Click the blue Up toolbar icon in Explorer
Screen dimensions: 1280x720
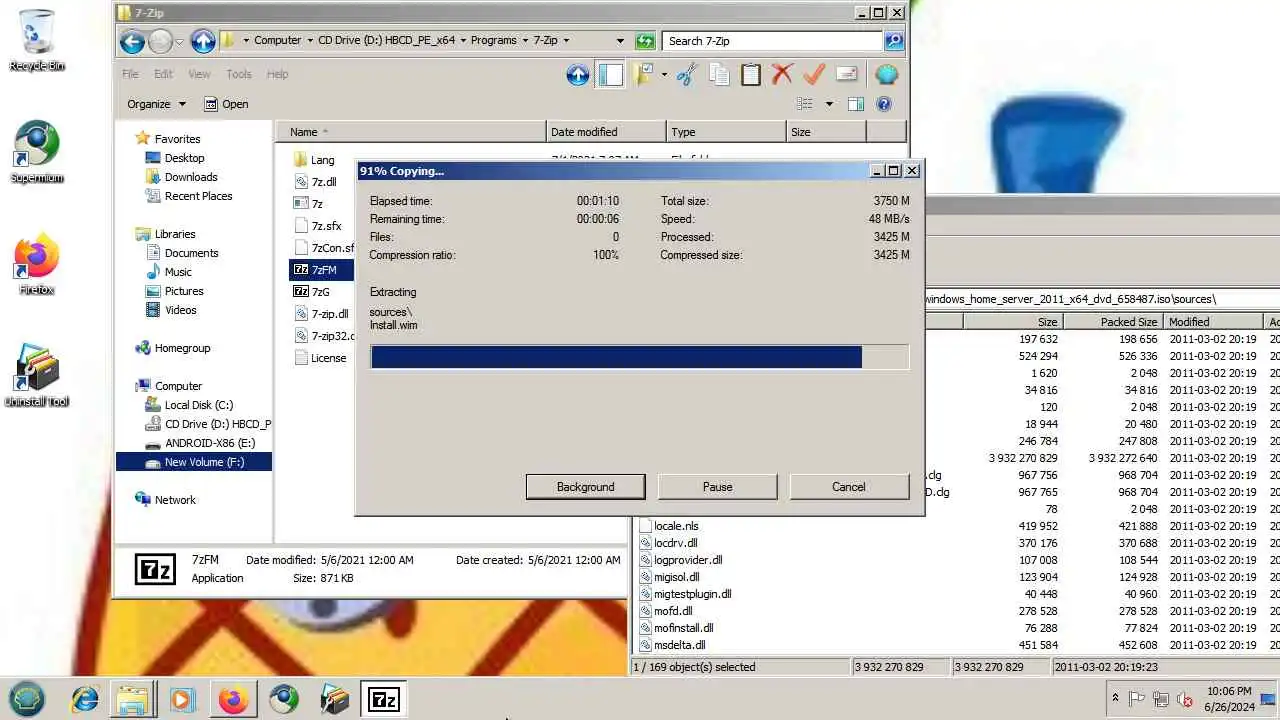point(577,74)
